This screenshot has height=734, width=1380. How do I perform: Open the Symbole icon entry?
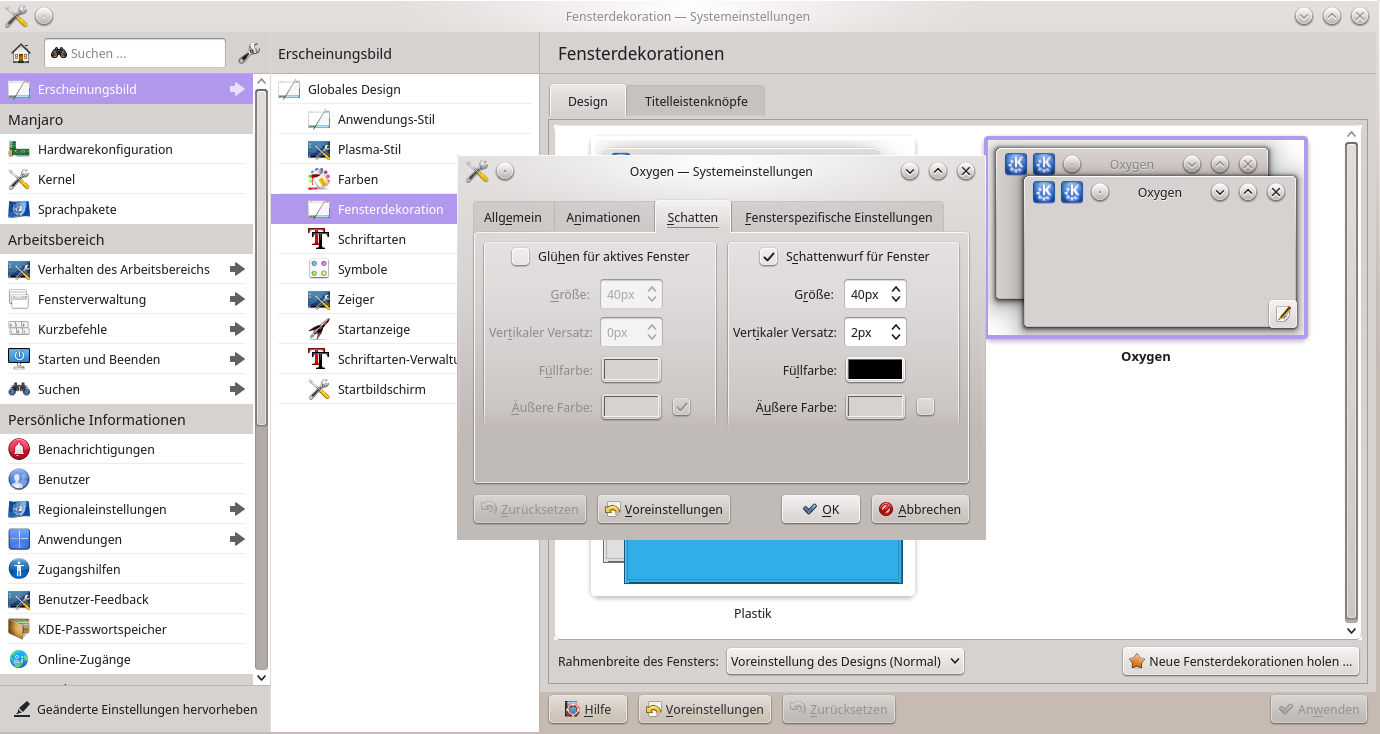click(x=319, y=269)
